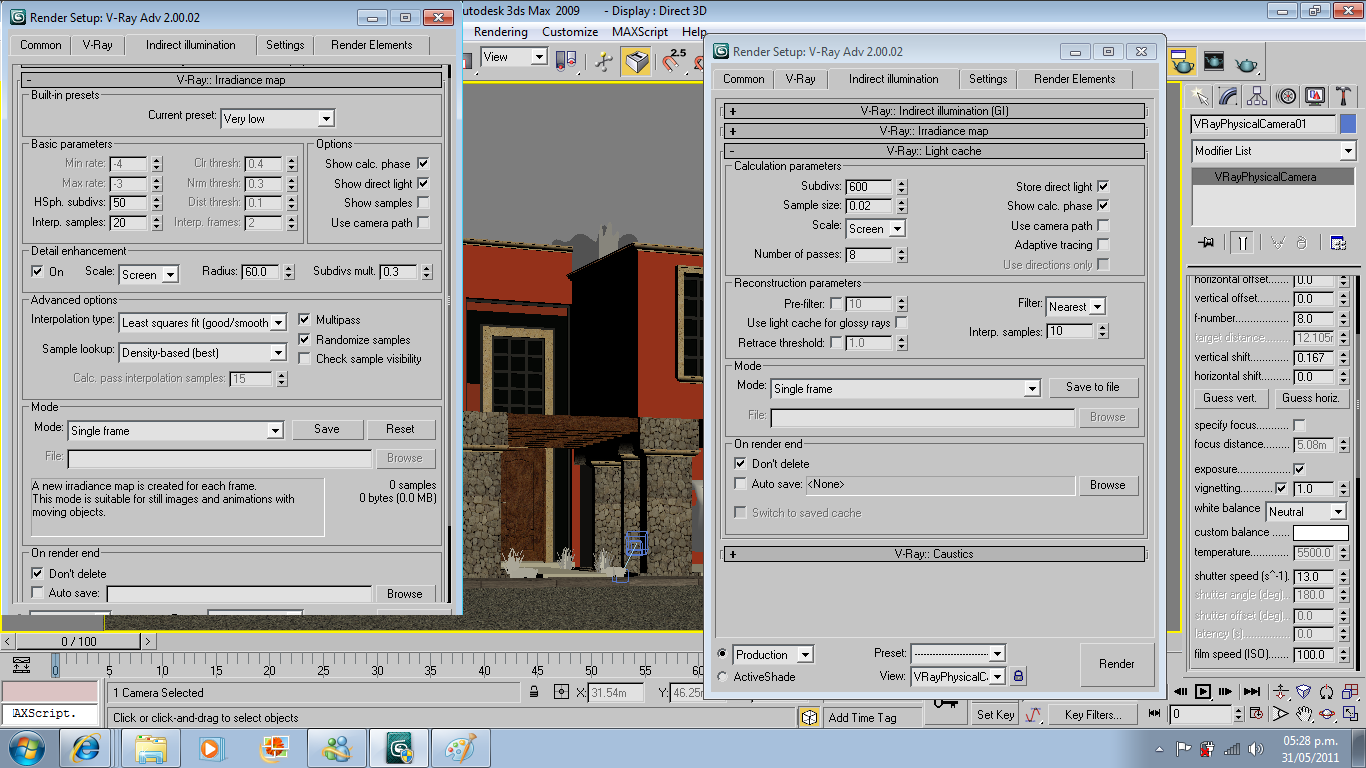Click the Render button

[x=1117, y=664]
